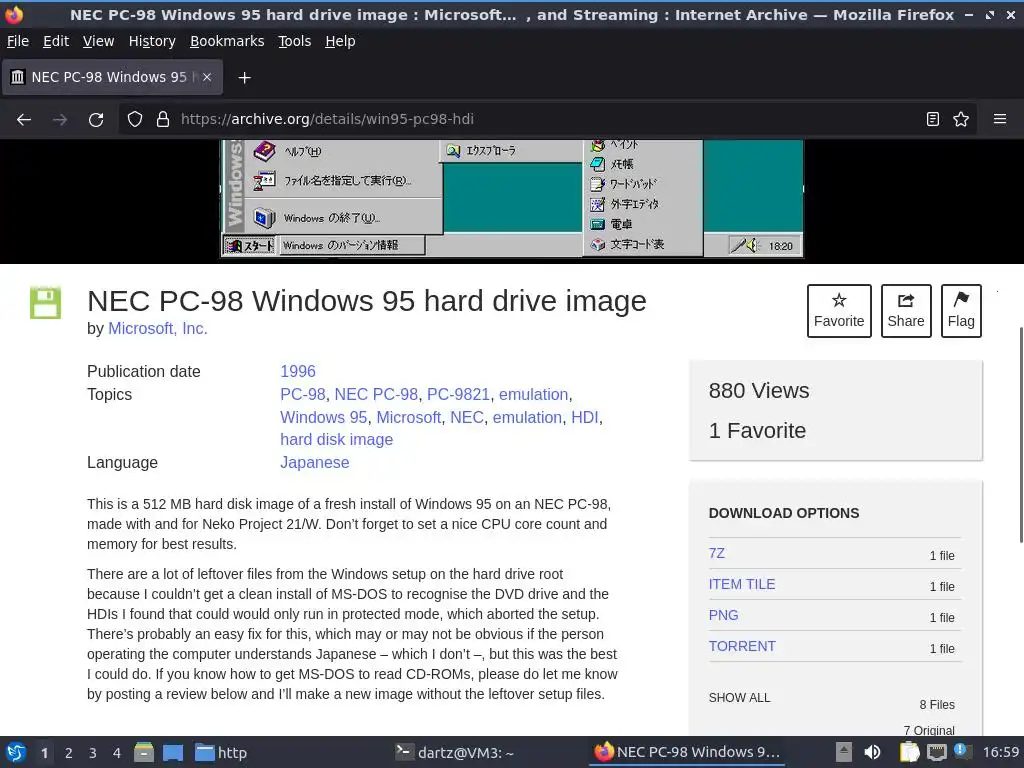
Task: Open the Japanese language link
Action: 315,462
